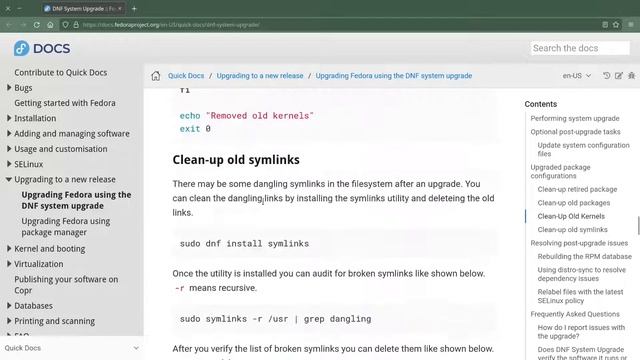Expand the Databases section

[x=9, y=305]
